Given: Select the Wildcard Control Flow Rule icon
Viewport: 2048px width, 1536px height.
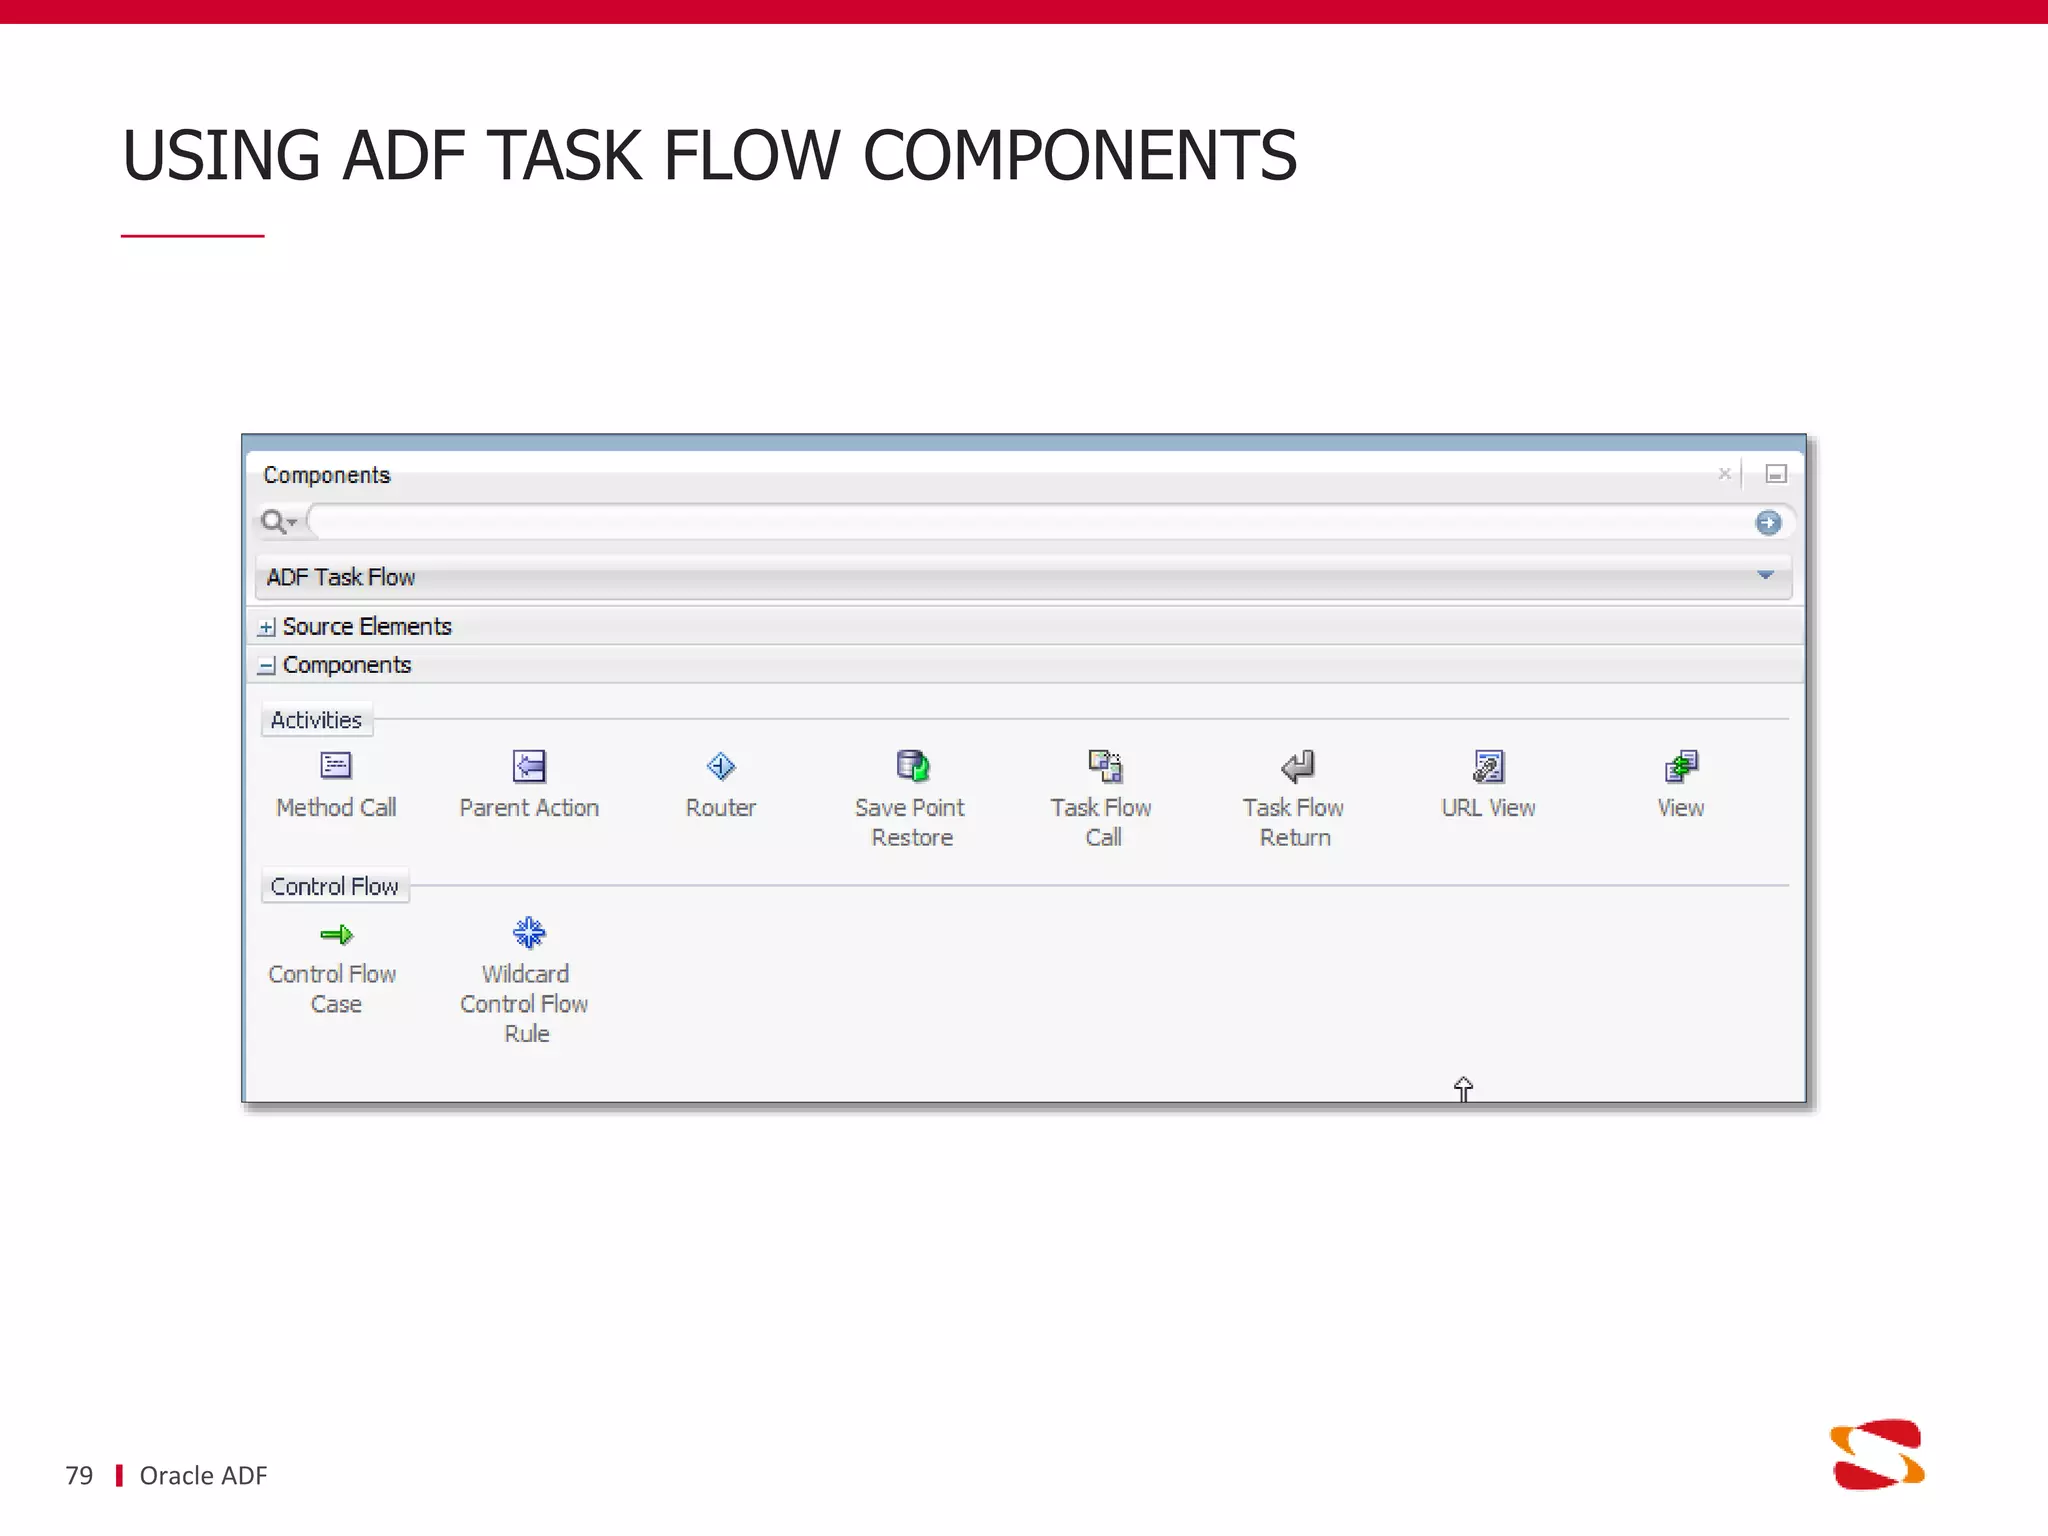Looking at the screenshot, I should point(529,932).
